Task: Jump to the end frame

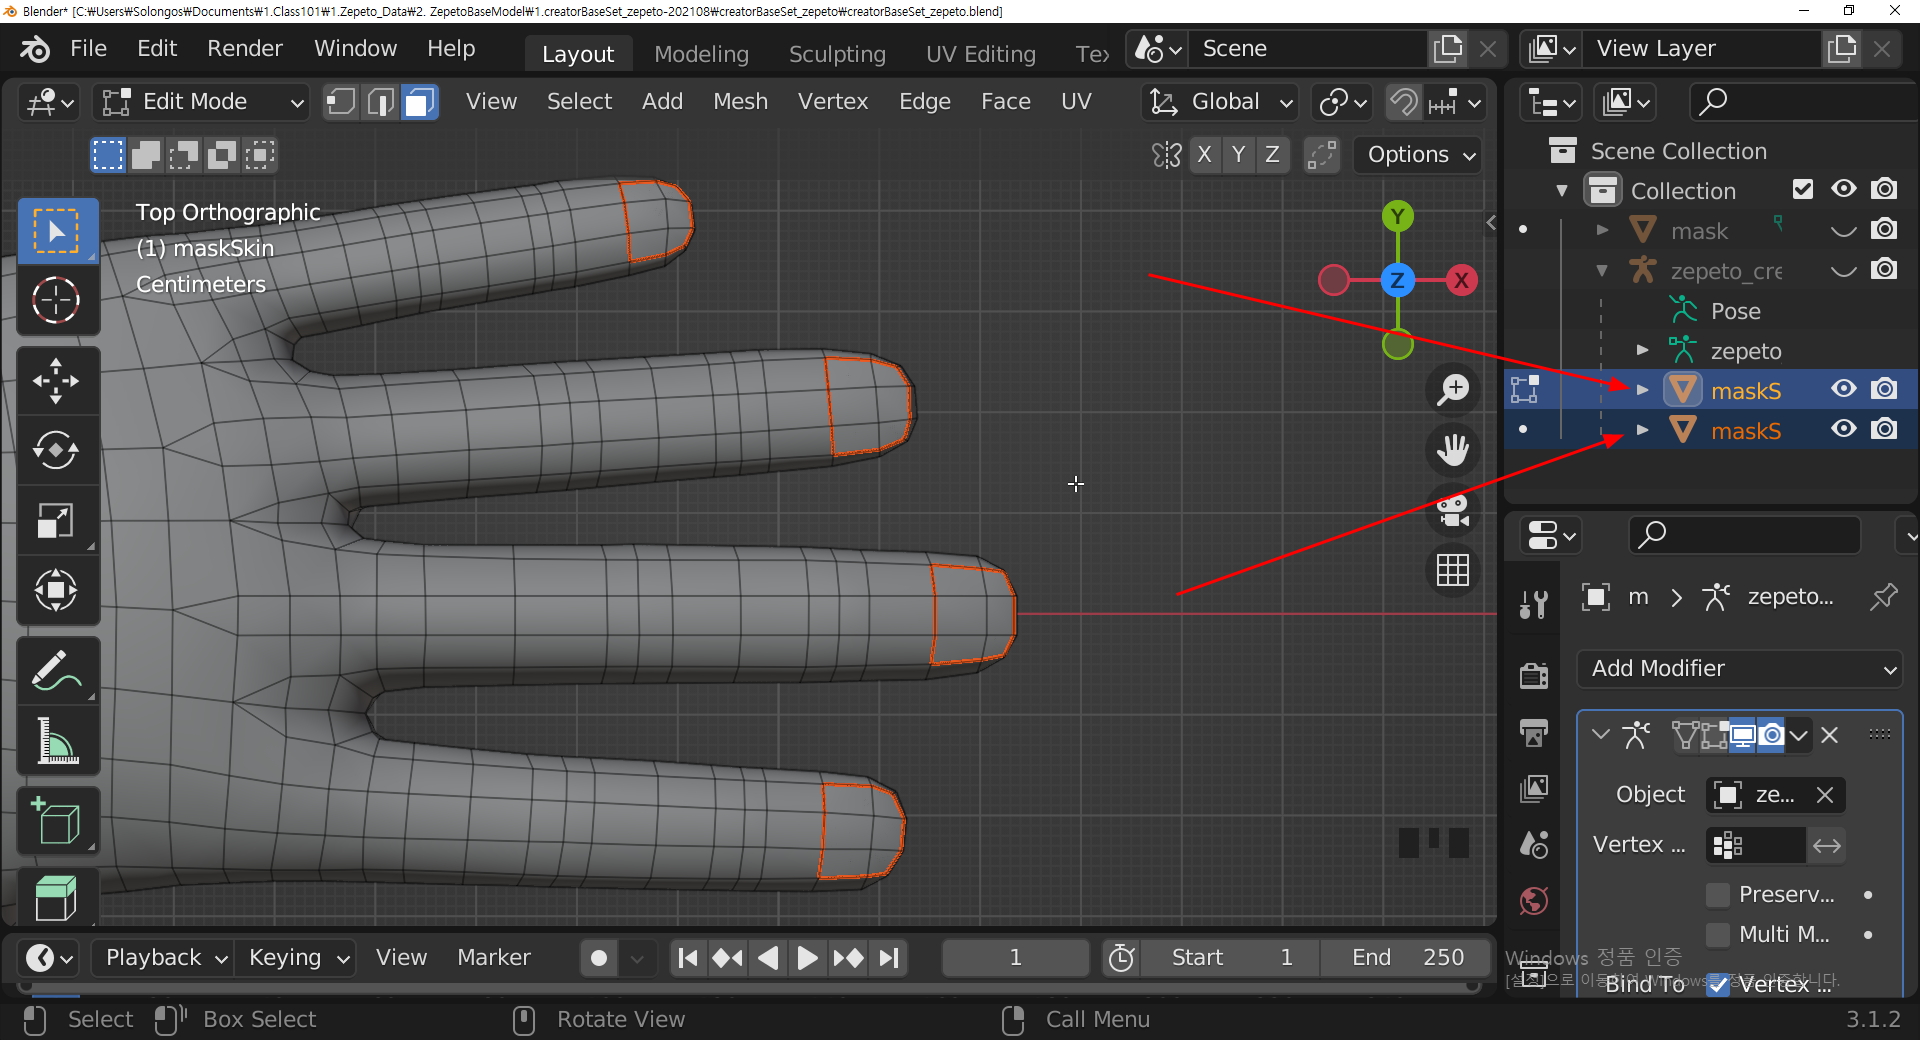Action: point(889,958)
